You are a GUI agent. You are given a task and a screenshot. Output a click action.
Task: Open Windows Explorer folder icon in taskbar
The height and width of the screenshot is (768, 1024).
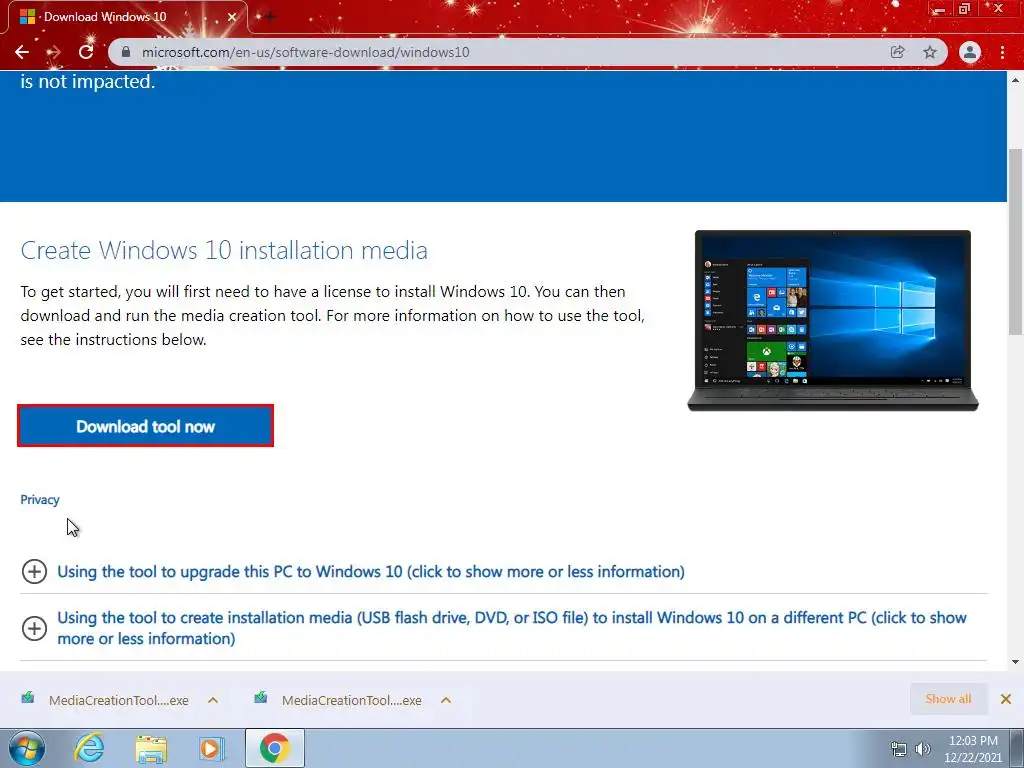coord(150,748)
